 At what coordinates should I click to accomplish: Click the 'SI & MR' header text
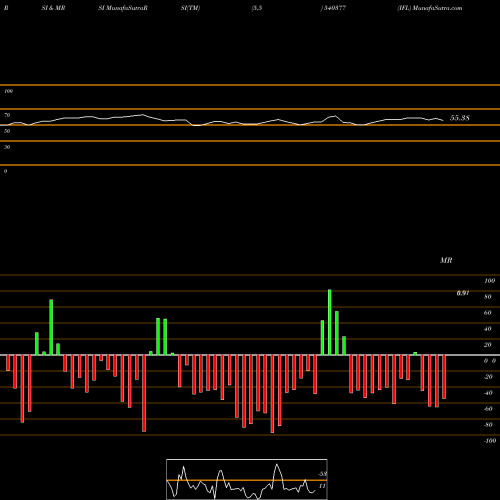pos(53,8)
